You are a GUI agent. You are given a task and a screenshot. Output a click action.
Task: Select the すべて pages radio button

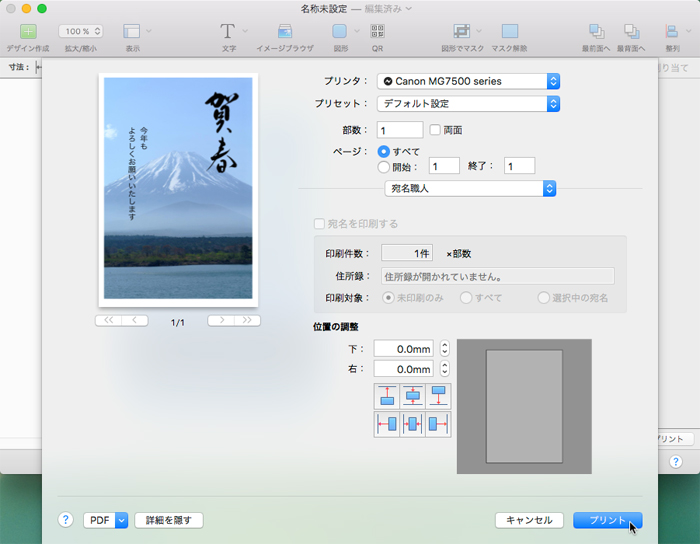click(x=383, y=151)
